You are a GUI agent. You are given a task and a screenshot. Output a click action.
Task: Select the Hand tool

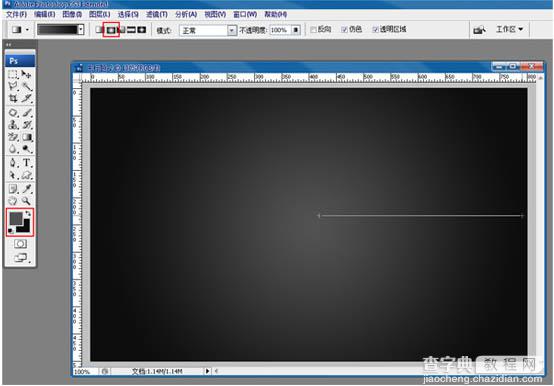tap(13, 201)
